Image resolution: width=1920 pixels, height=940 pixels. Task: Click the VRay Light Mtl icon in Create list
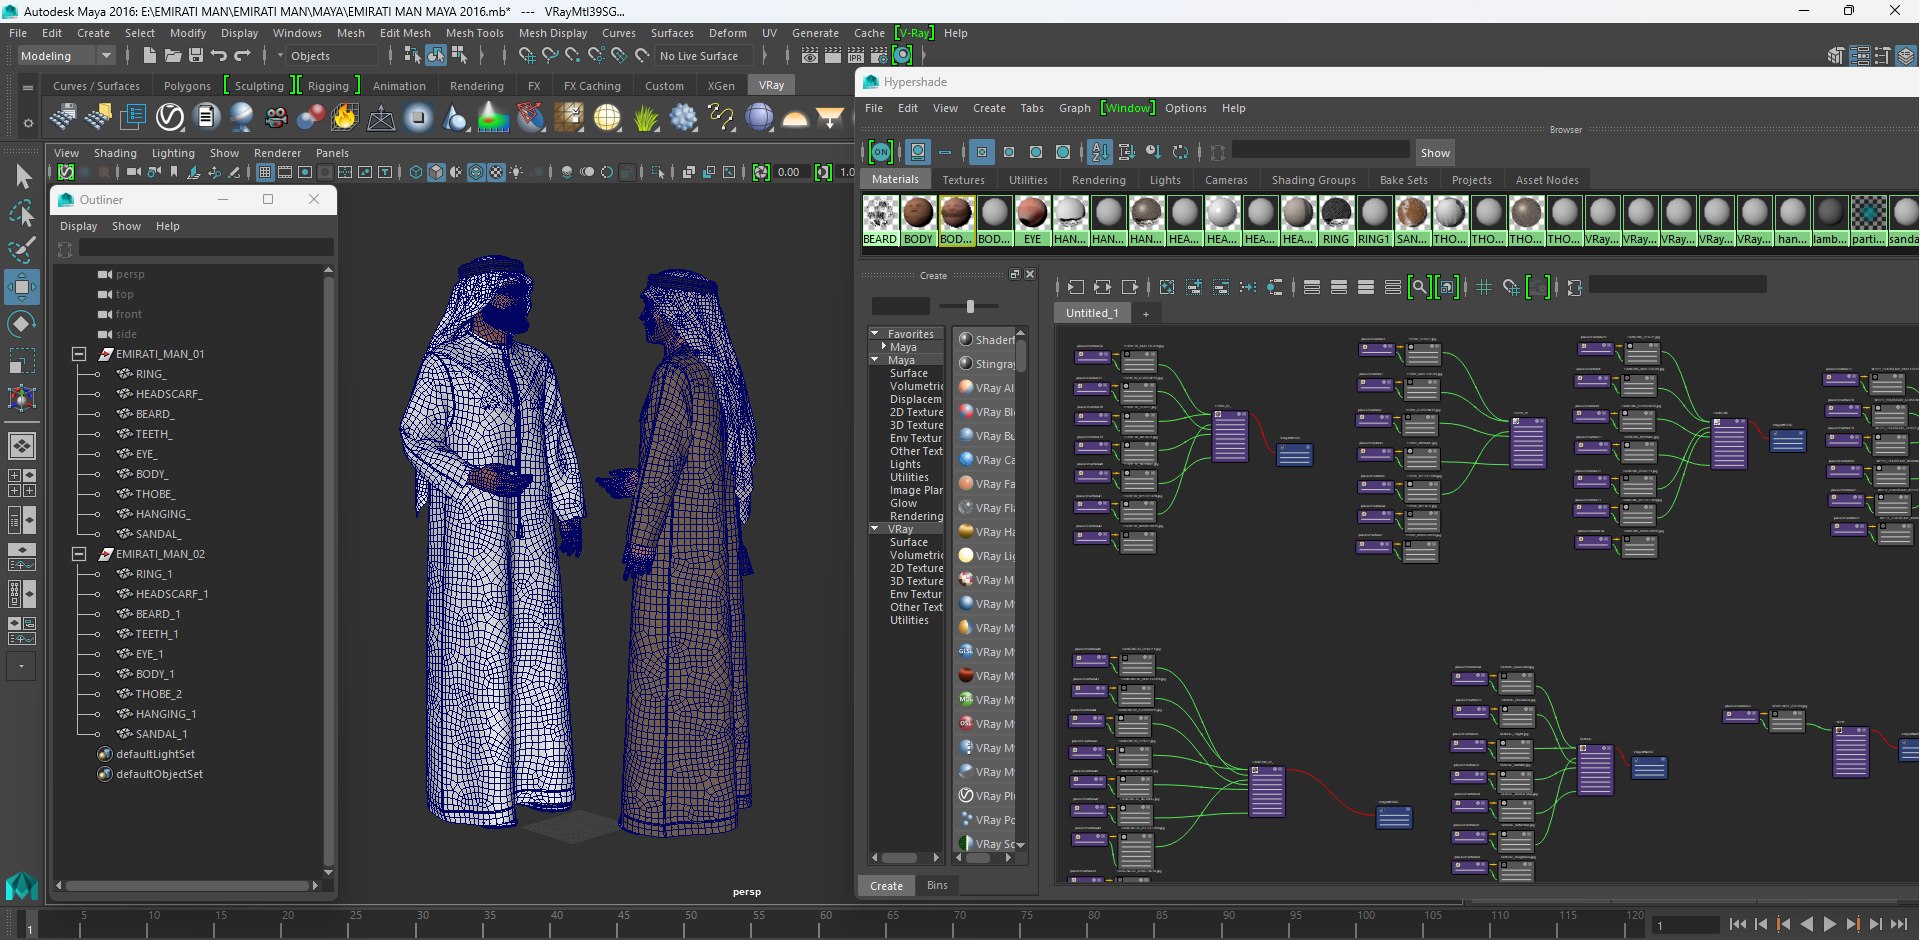point(966,556)
